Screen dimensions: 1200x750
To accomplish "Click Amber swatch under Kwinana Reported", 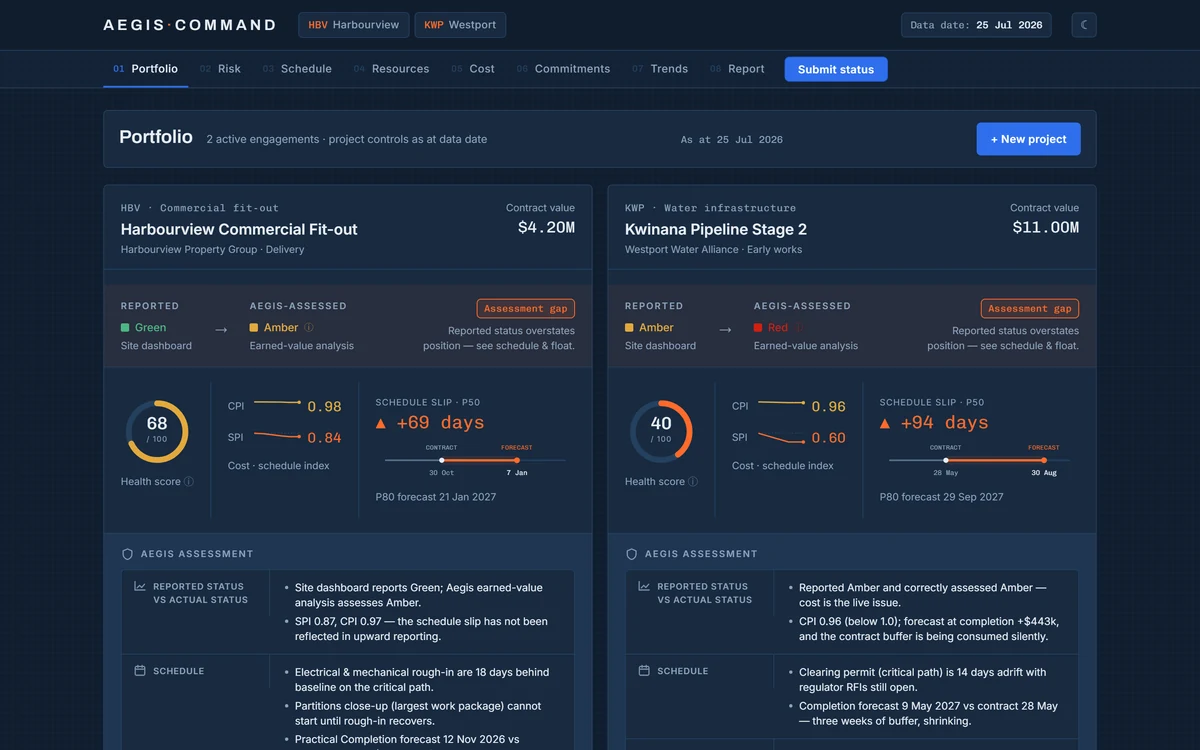I will 629,327.
